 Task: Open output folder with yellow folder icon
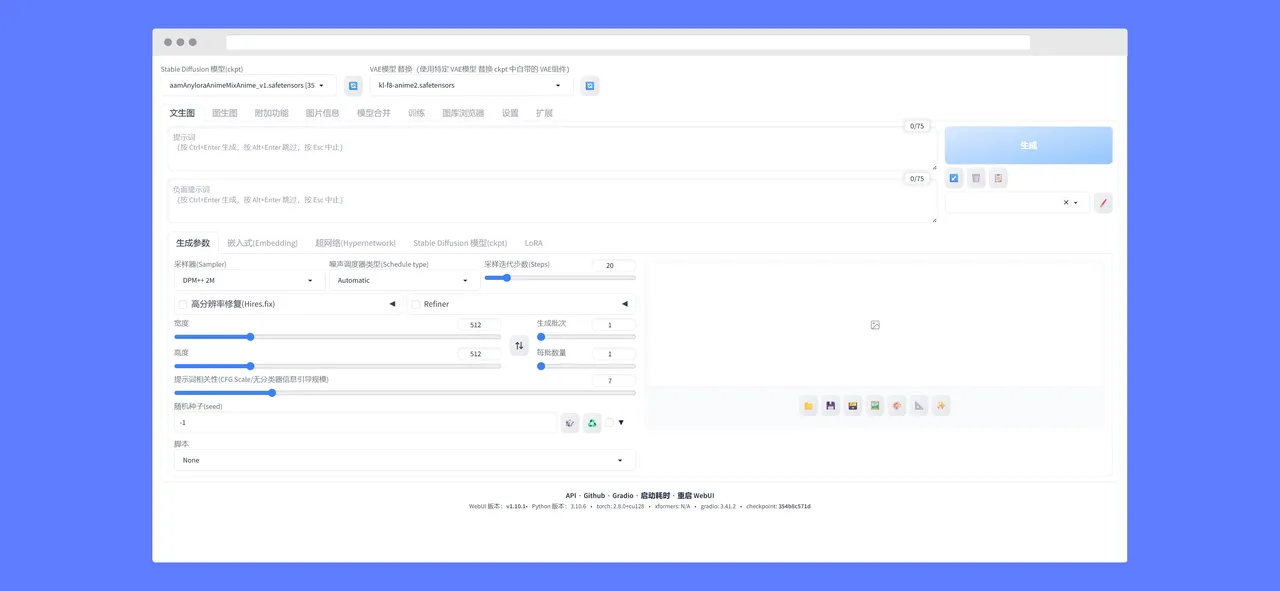pyautogui.click(x=809, y=406)
